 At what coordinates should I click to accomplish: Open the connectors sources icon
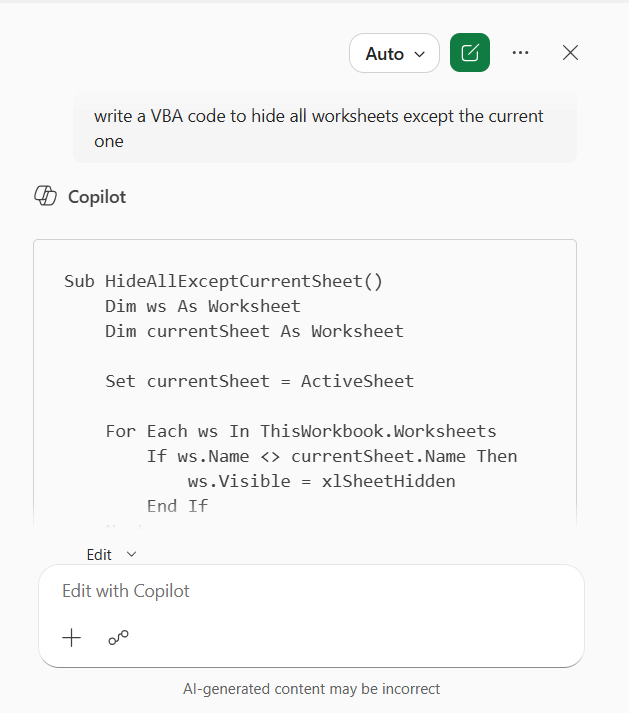coord(118,638)
